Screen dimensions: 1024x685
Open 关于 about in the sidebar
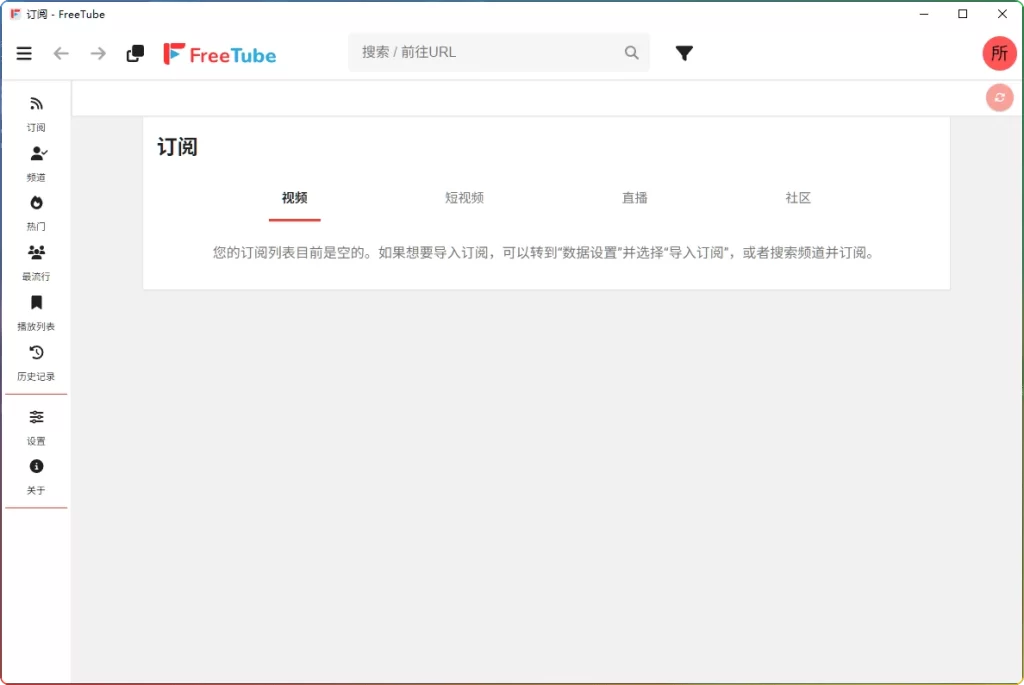tap(36, 477)
